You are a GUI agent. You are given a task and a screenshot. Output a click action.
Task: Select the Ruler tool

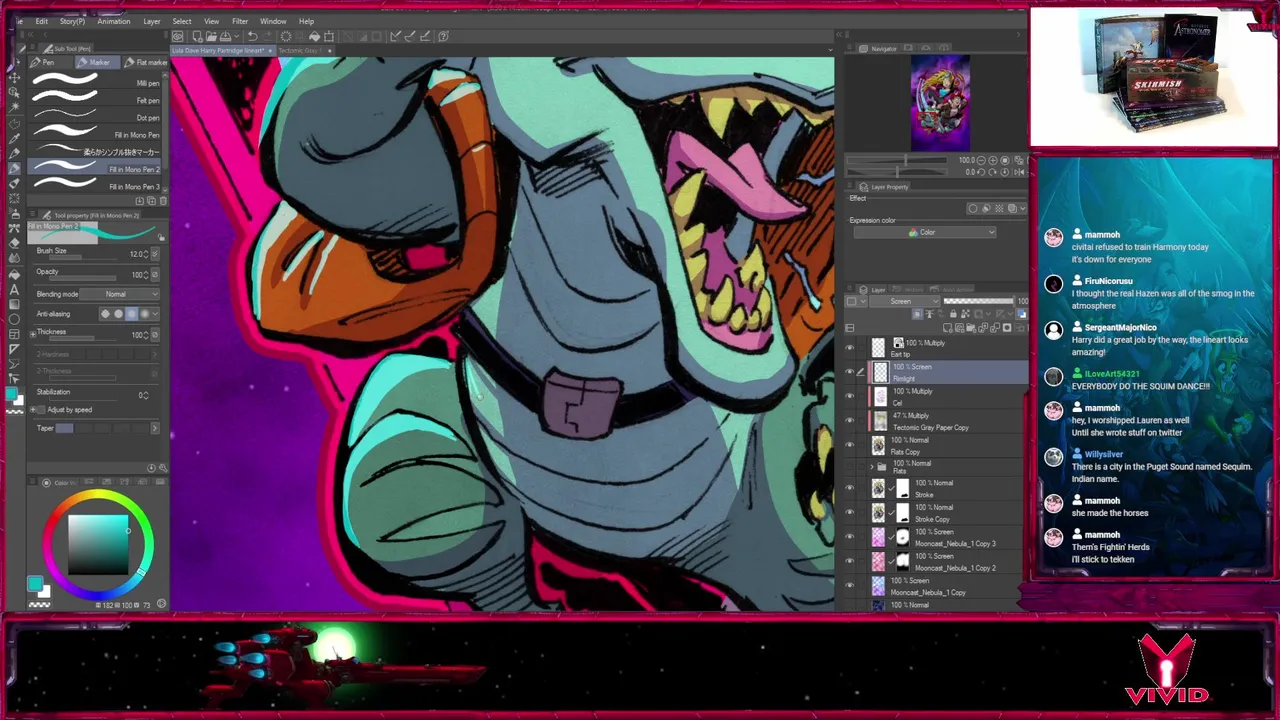pyautogui.click(x=14, y=349)
